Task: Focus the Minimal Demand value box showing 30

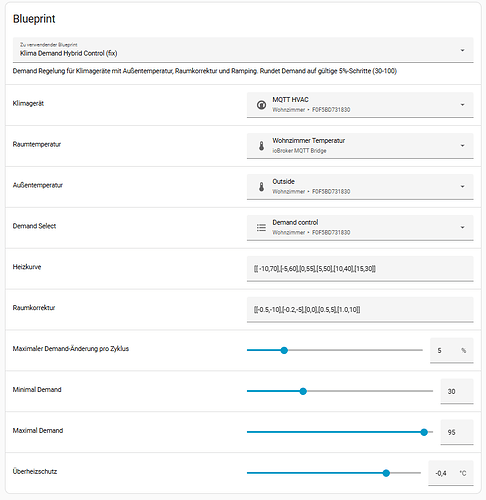Action: pos(457,391)
